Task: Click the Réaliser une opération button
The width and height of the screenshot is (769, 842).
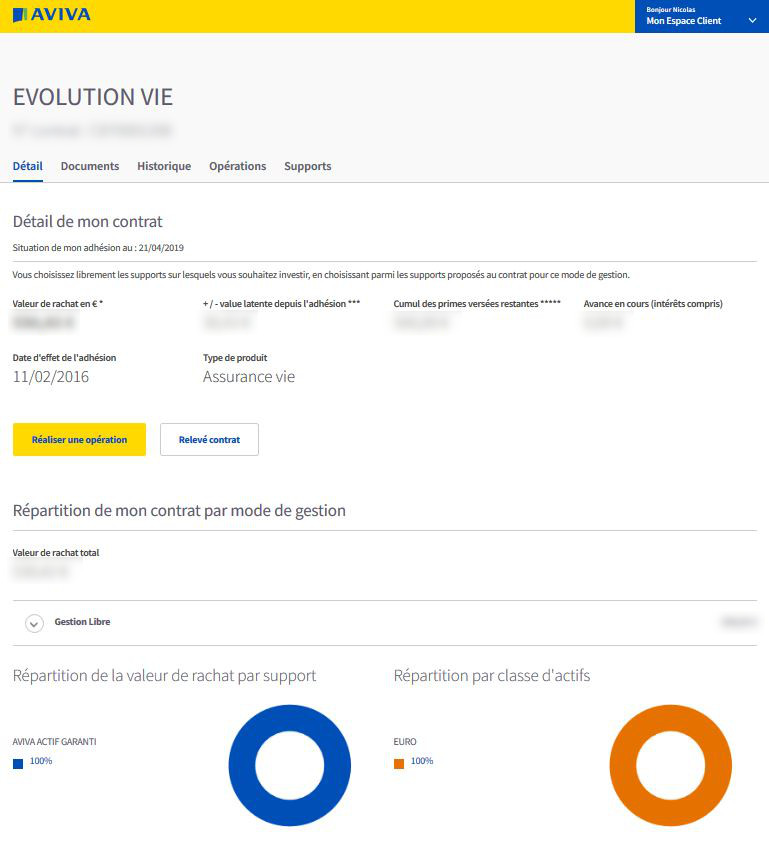Action: 79,439
